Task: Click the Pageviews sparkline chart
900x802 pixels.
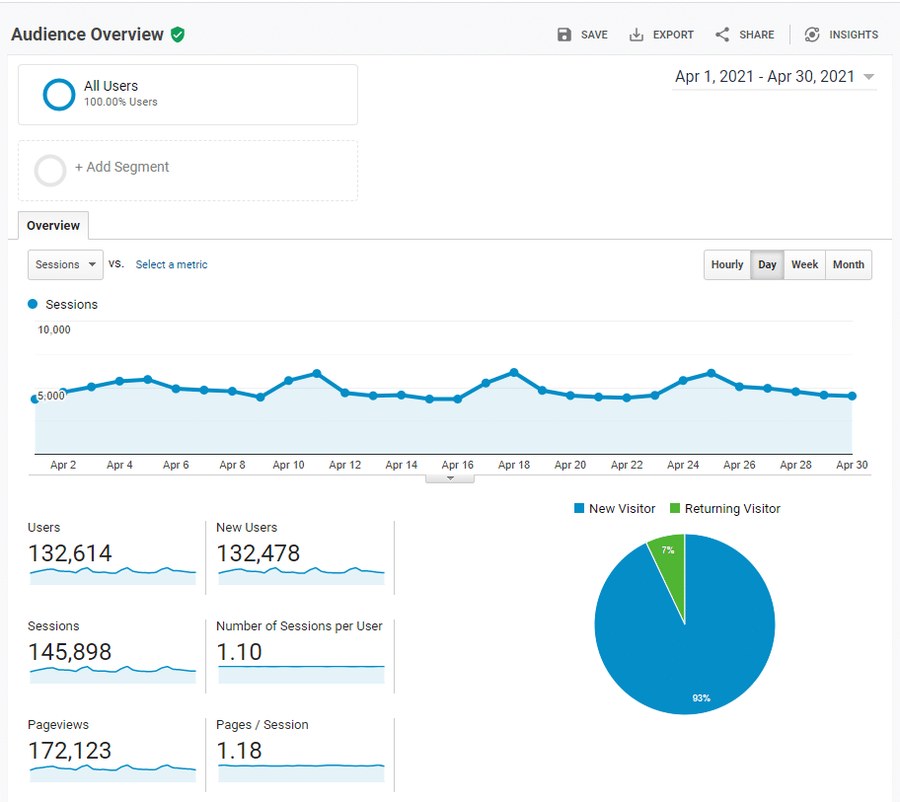Action: coord(113,773)
